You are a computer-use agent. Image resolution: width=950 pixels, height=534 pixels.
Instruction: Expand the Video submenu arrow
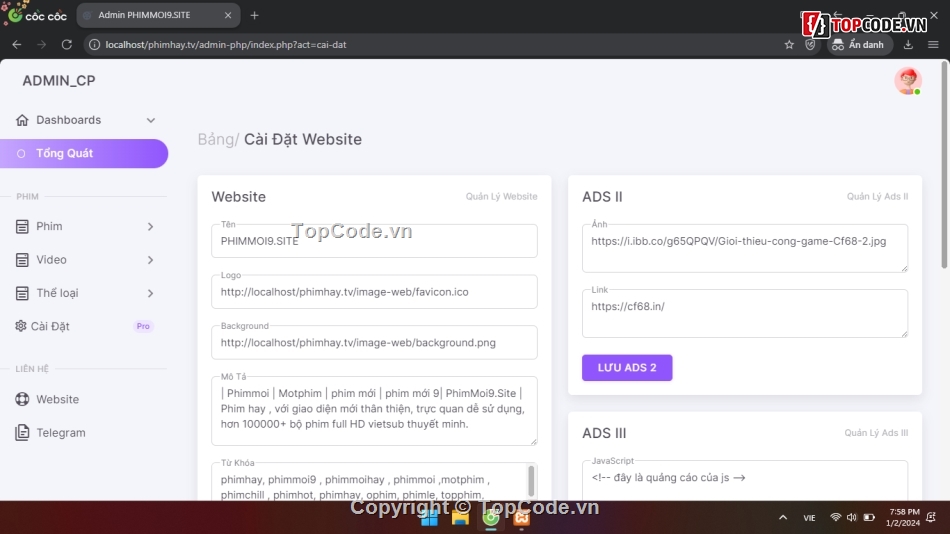[x=150, y=260]
